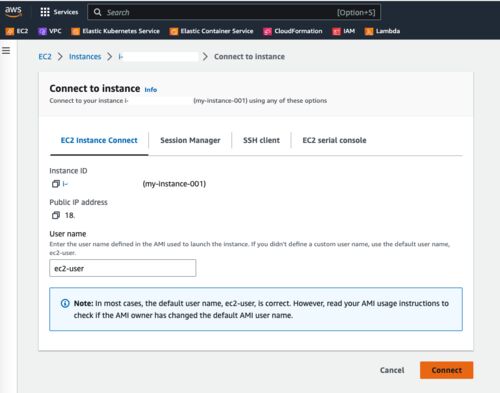Switch to the EC2 serial console tab
Screen dimensions: 500x393
point(334,140)
